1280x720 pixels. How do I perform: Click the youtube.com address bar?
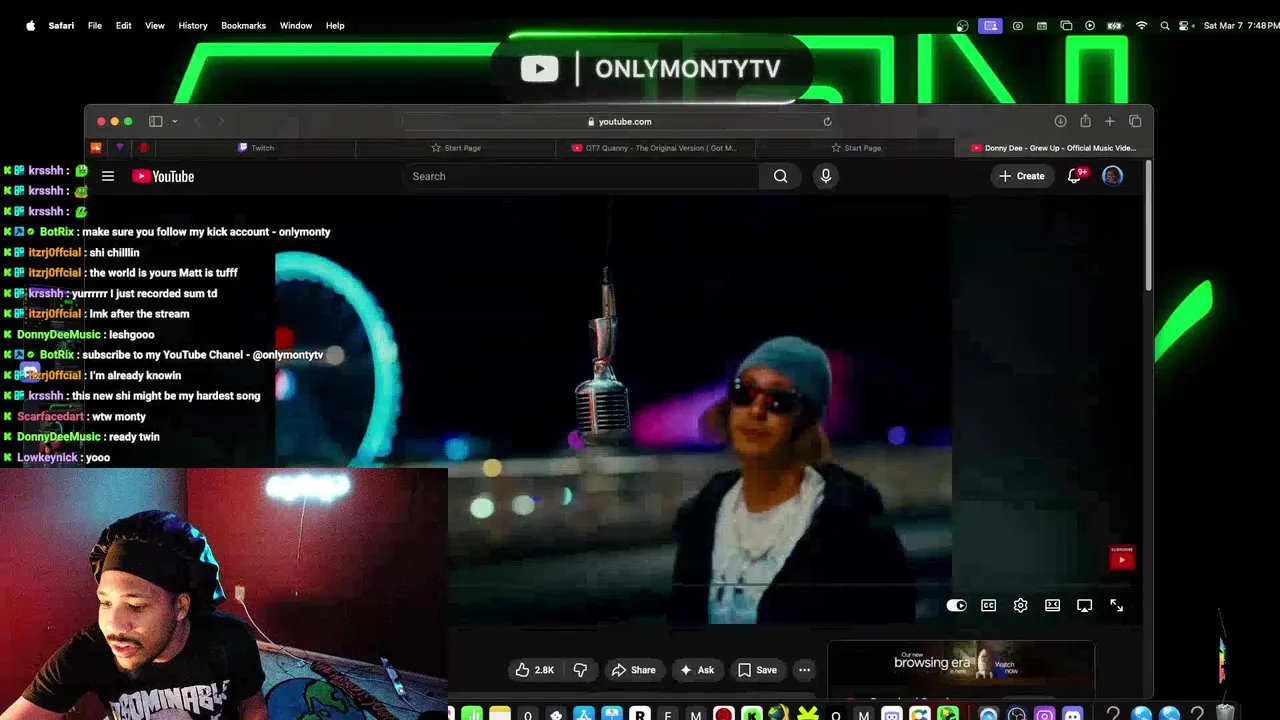coord(618,121)
